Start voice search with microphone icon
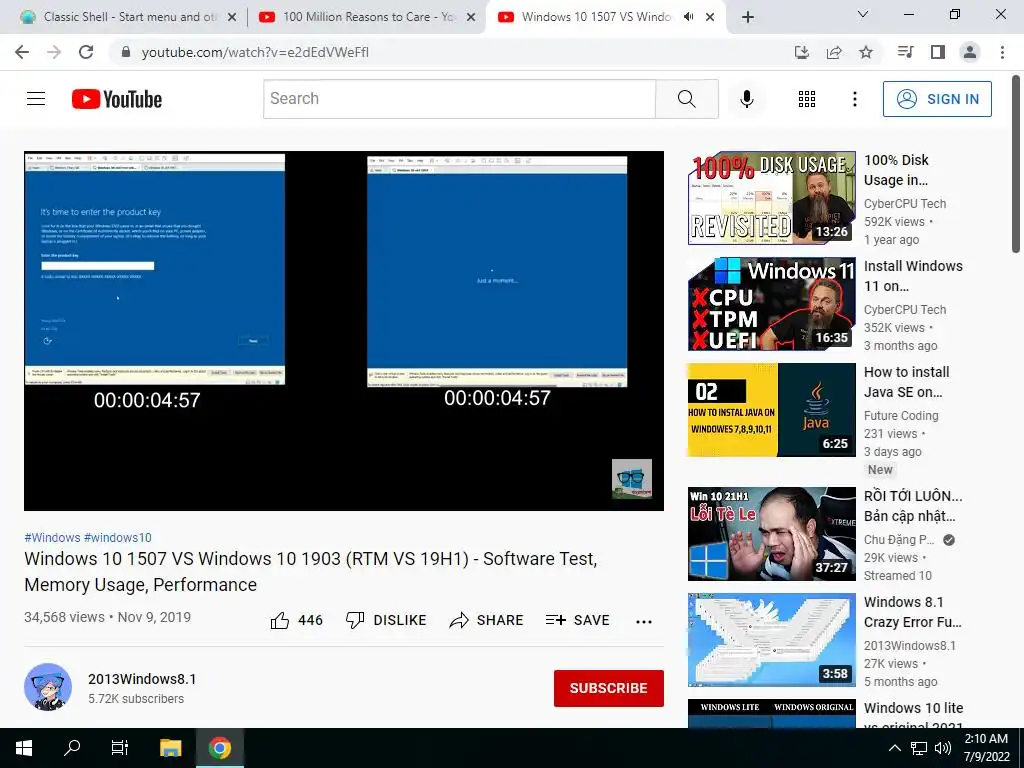Viewport: 1024px width, 768px height. (747, 99)
